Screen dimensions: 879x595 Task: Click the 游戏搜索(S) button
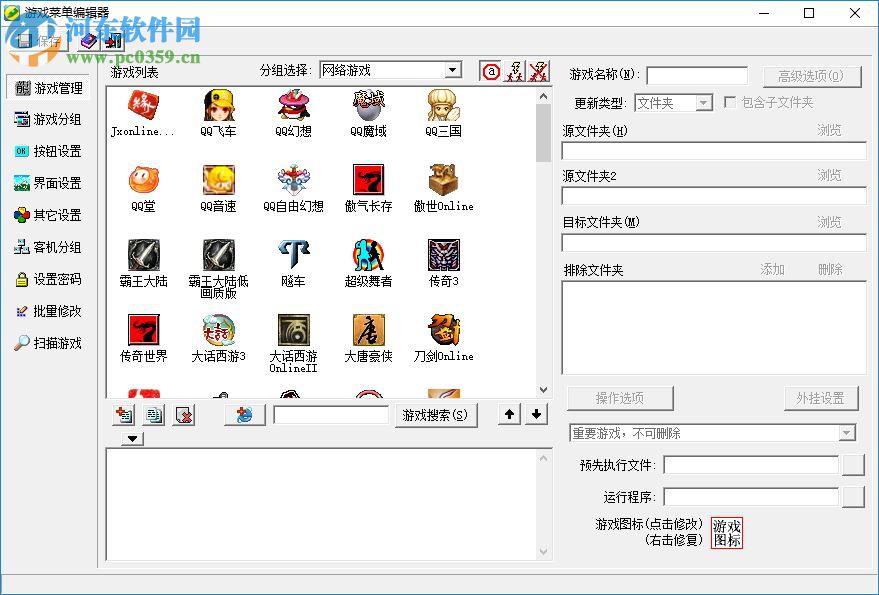(435, 413)
